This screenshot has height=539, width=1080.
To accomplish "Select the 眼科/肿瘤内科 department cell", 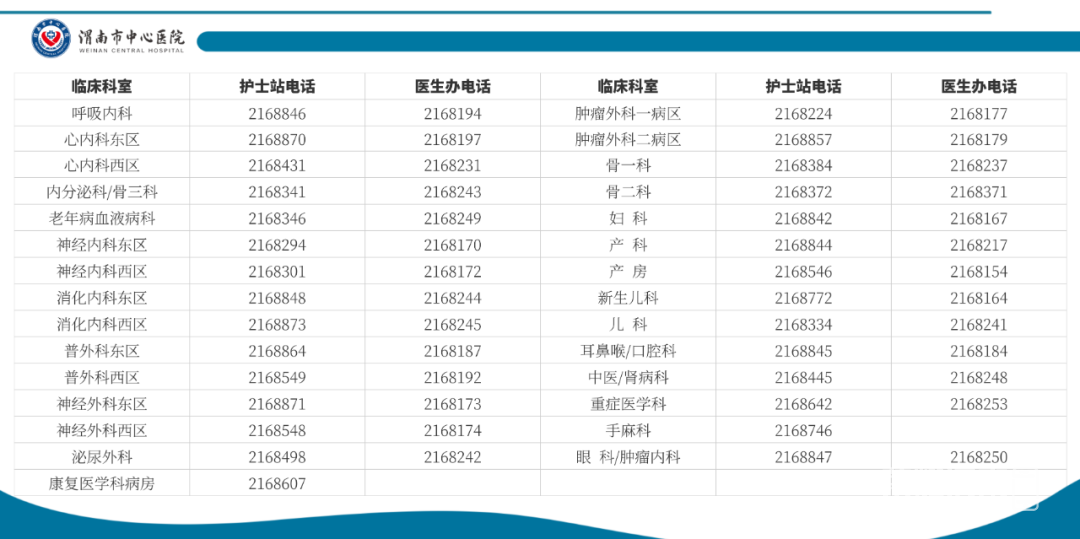I will 628,457.
